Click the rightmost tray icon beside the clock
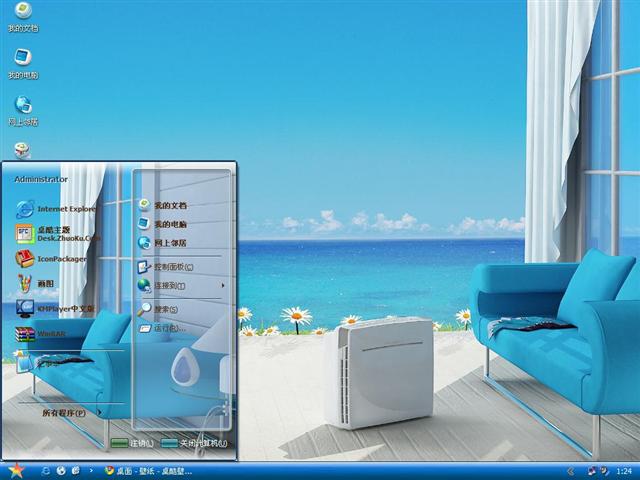 [604, 471]
